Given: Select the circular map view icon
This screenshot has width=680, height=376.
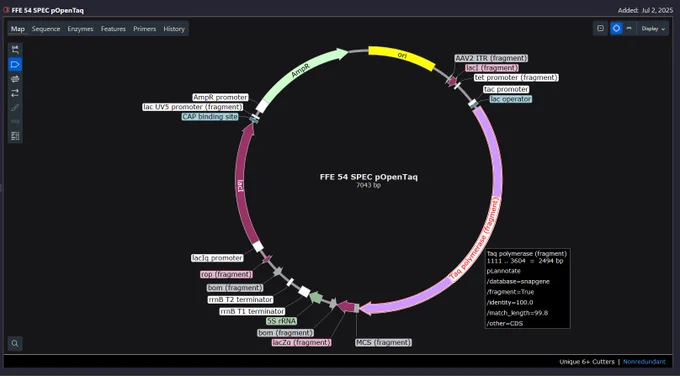Looking at the screenshot, I should (616, 28).
